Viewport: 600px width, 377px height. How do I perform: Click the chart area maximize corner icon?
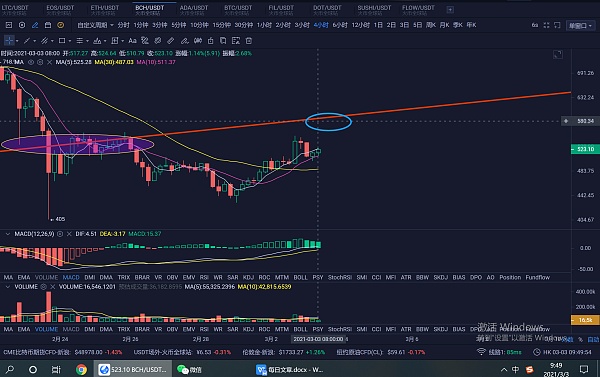558,55
